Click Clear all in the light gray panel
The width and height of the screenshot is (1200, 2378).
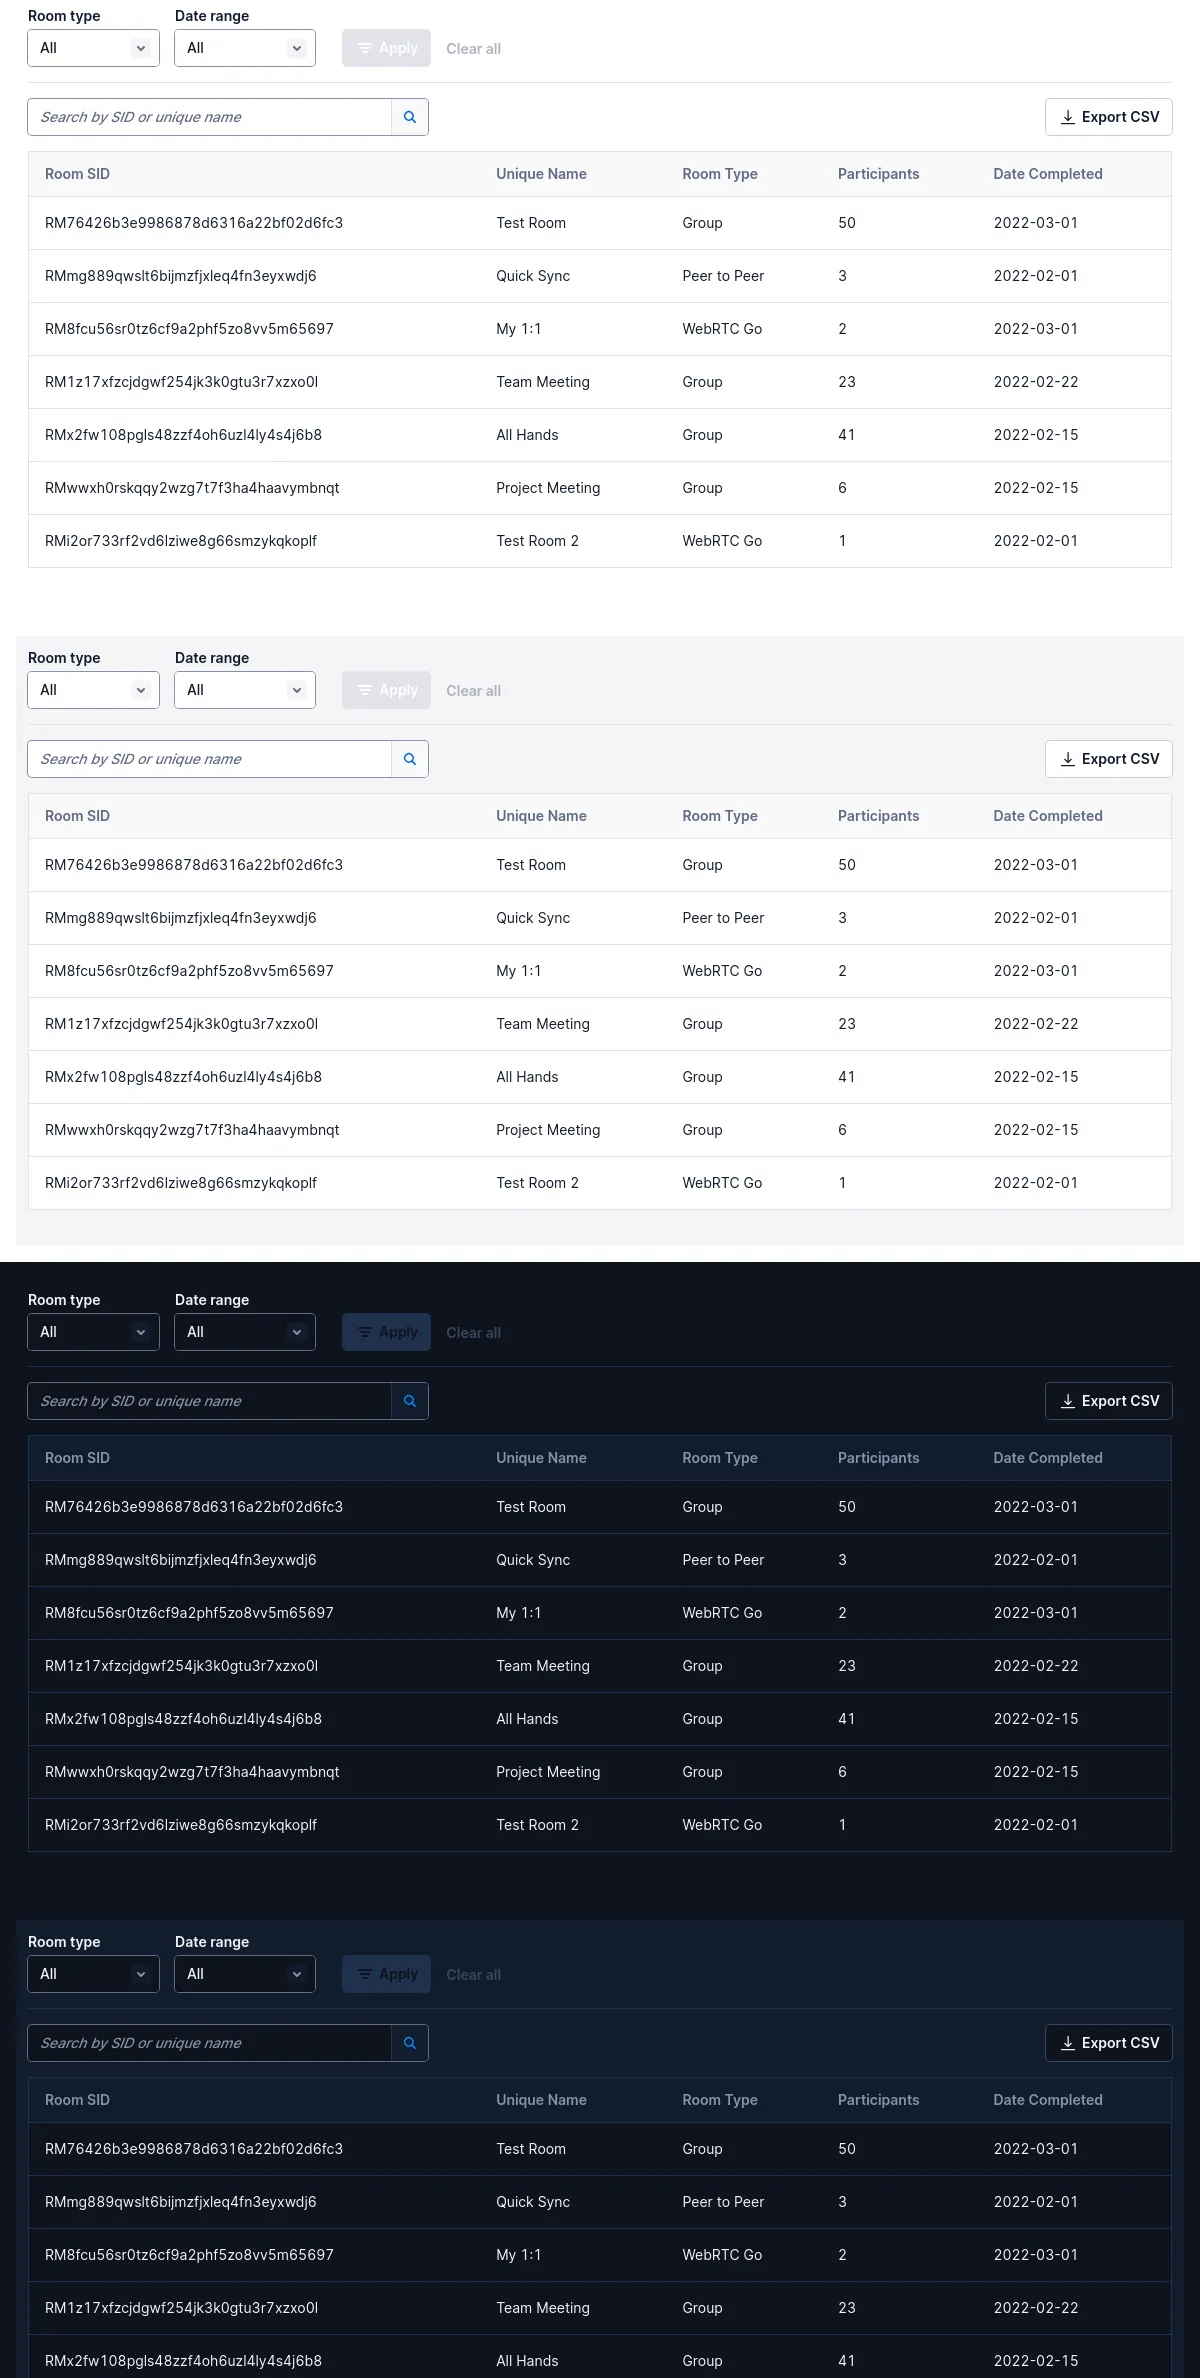473,691
